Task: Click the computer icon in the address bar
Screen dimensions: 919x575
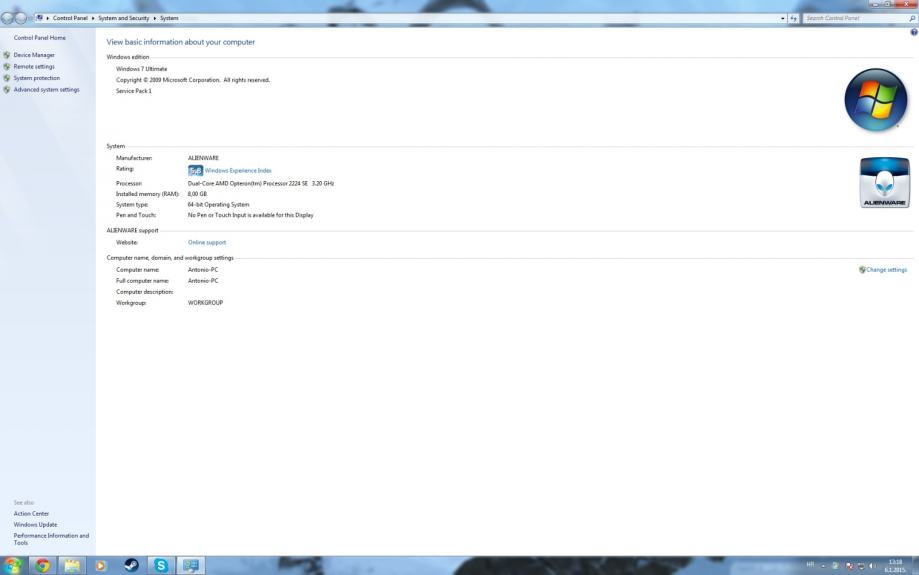Action: coord(40,18)
